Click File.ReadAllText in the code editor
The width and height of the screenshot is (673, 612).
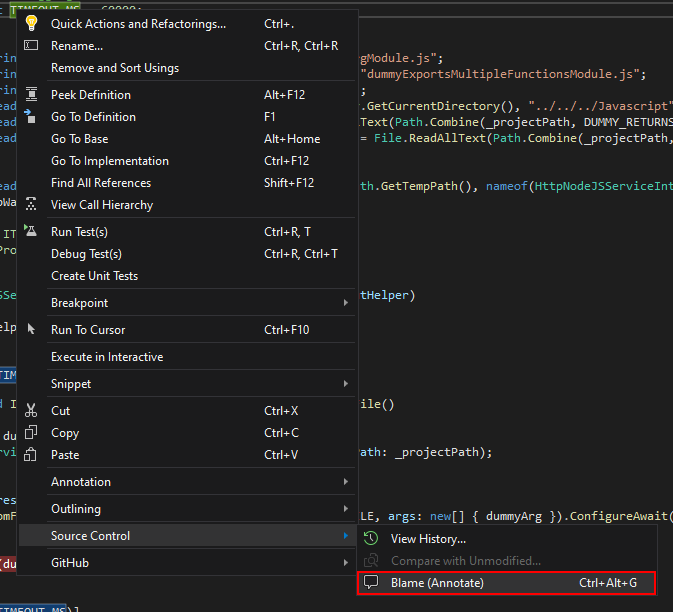click(x=430, y=138)
